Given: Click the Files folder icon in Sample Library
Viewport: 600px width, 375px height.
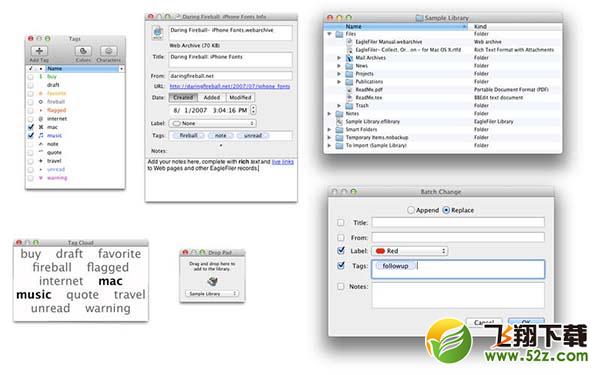Looking at the screenshot, I should pyautogui.click(x=339, y=34).
